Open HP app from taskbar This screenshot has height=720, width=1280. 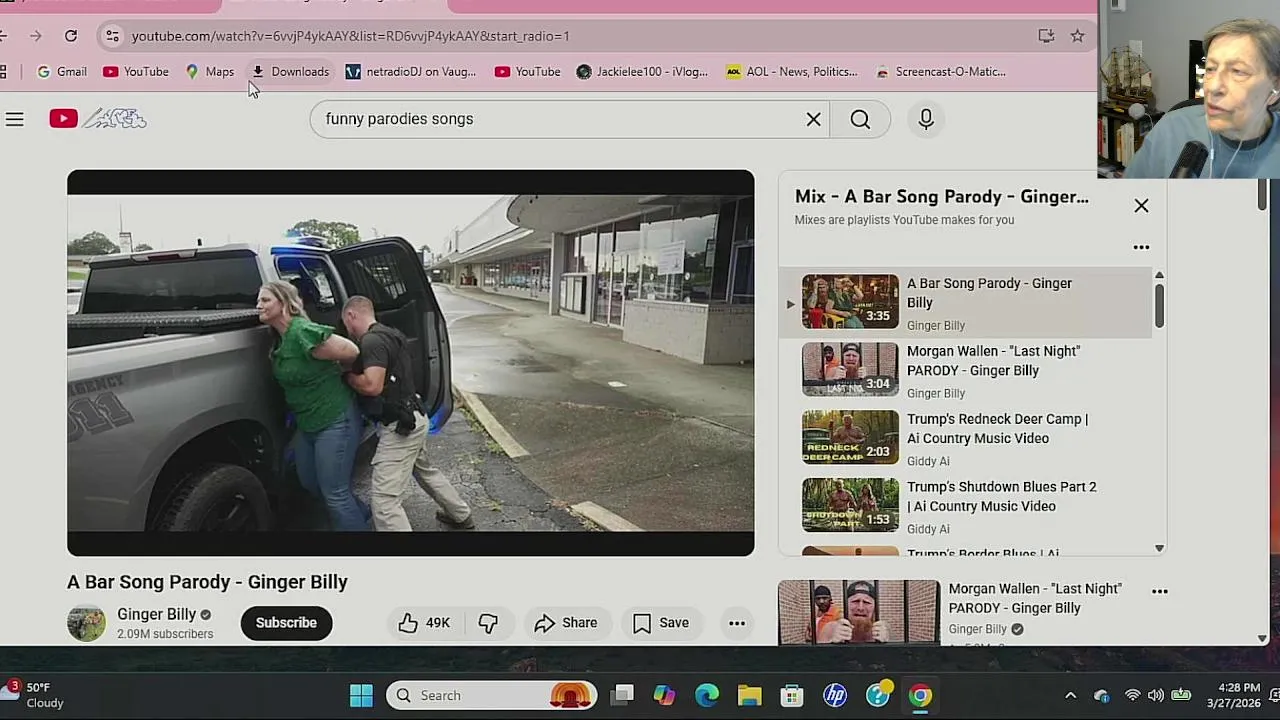[x=835, y=695]
